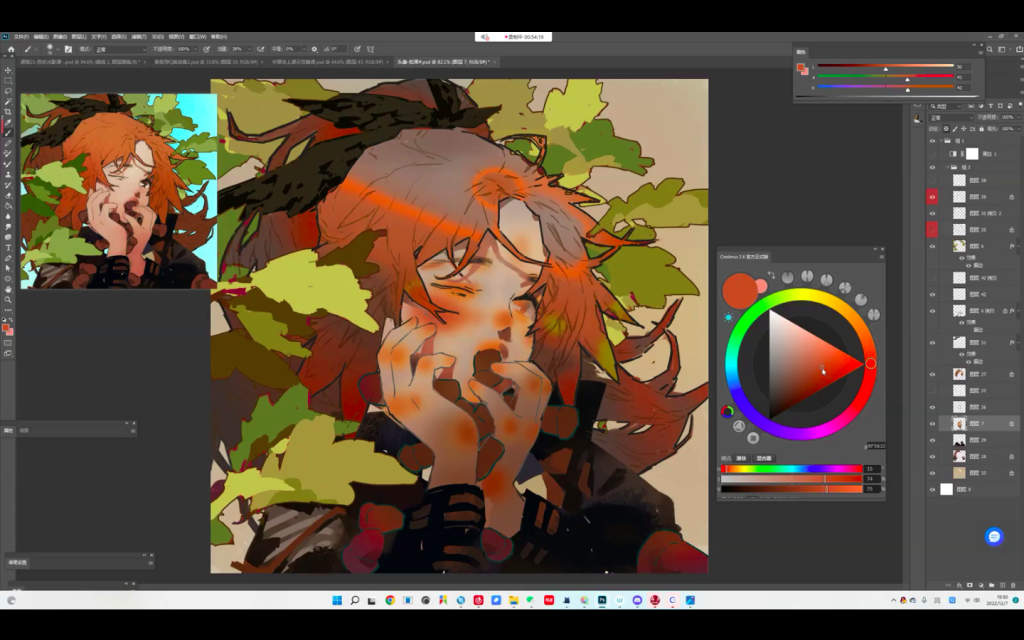Select the Zoom magnifier tool
The height and width of the screenshot is (640, 1024).
click(x=8, y=299)
